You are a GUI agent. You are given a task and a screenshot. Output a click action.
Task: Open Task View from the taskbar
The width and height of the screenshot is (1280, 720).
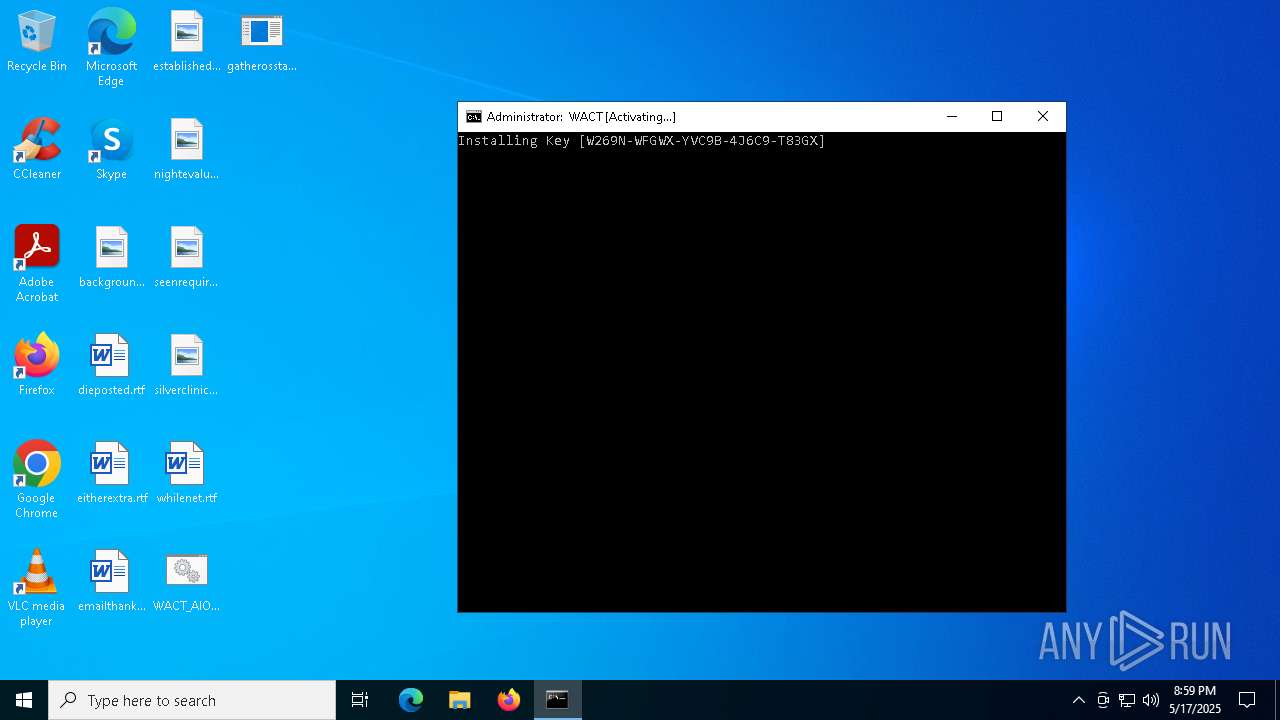coord(360,700)
